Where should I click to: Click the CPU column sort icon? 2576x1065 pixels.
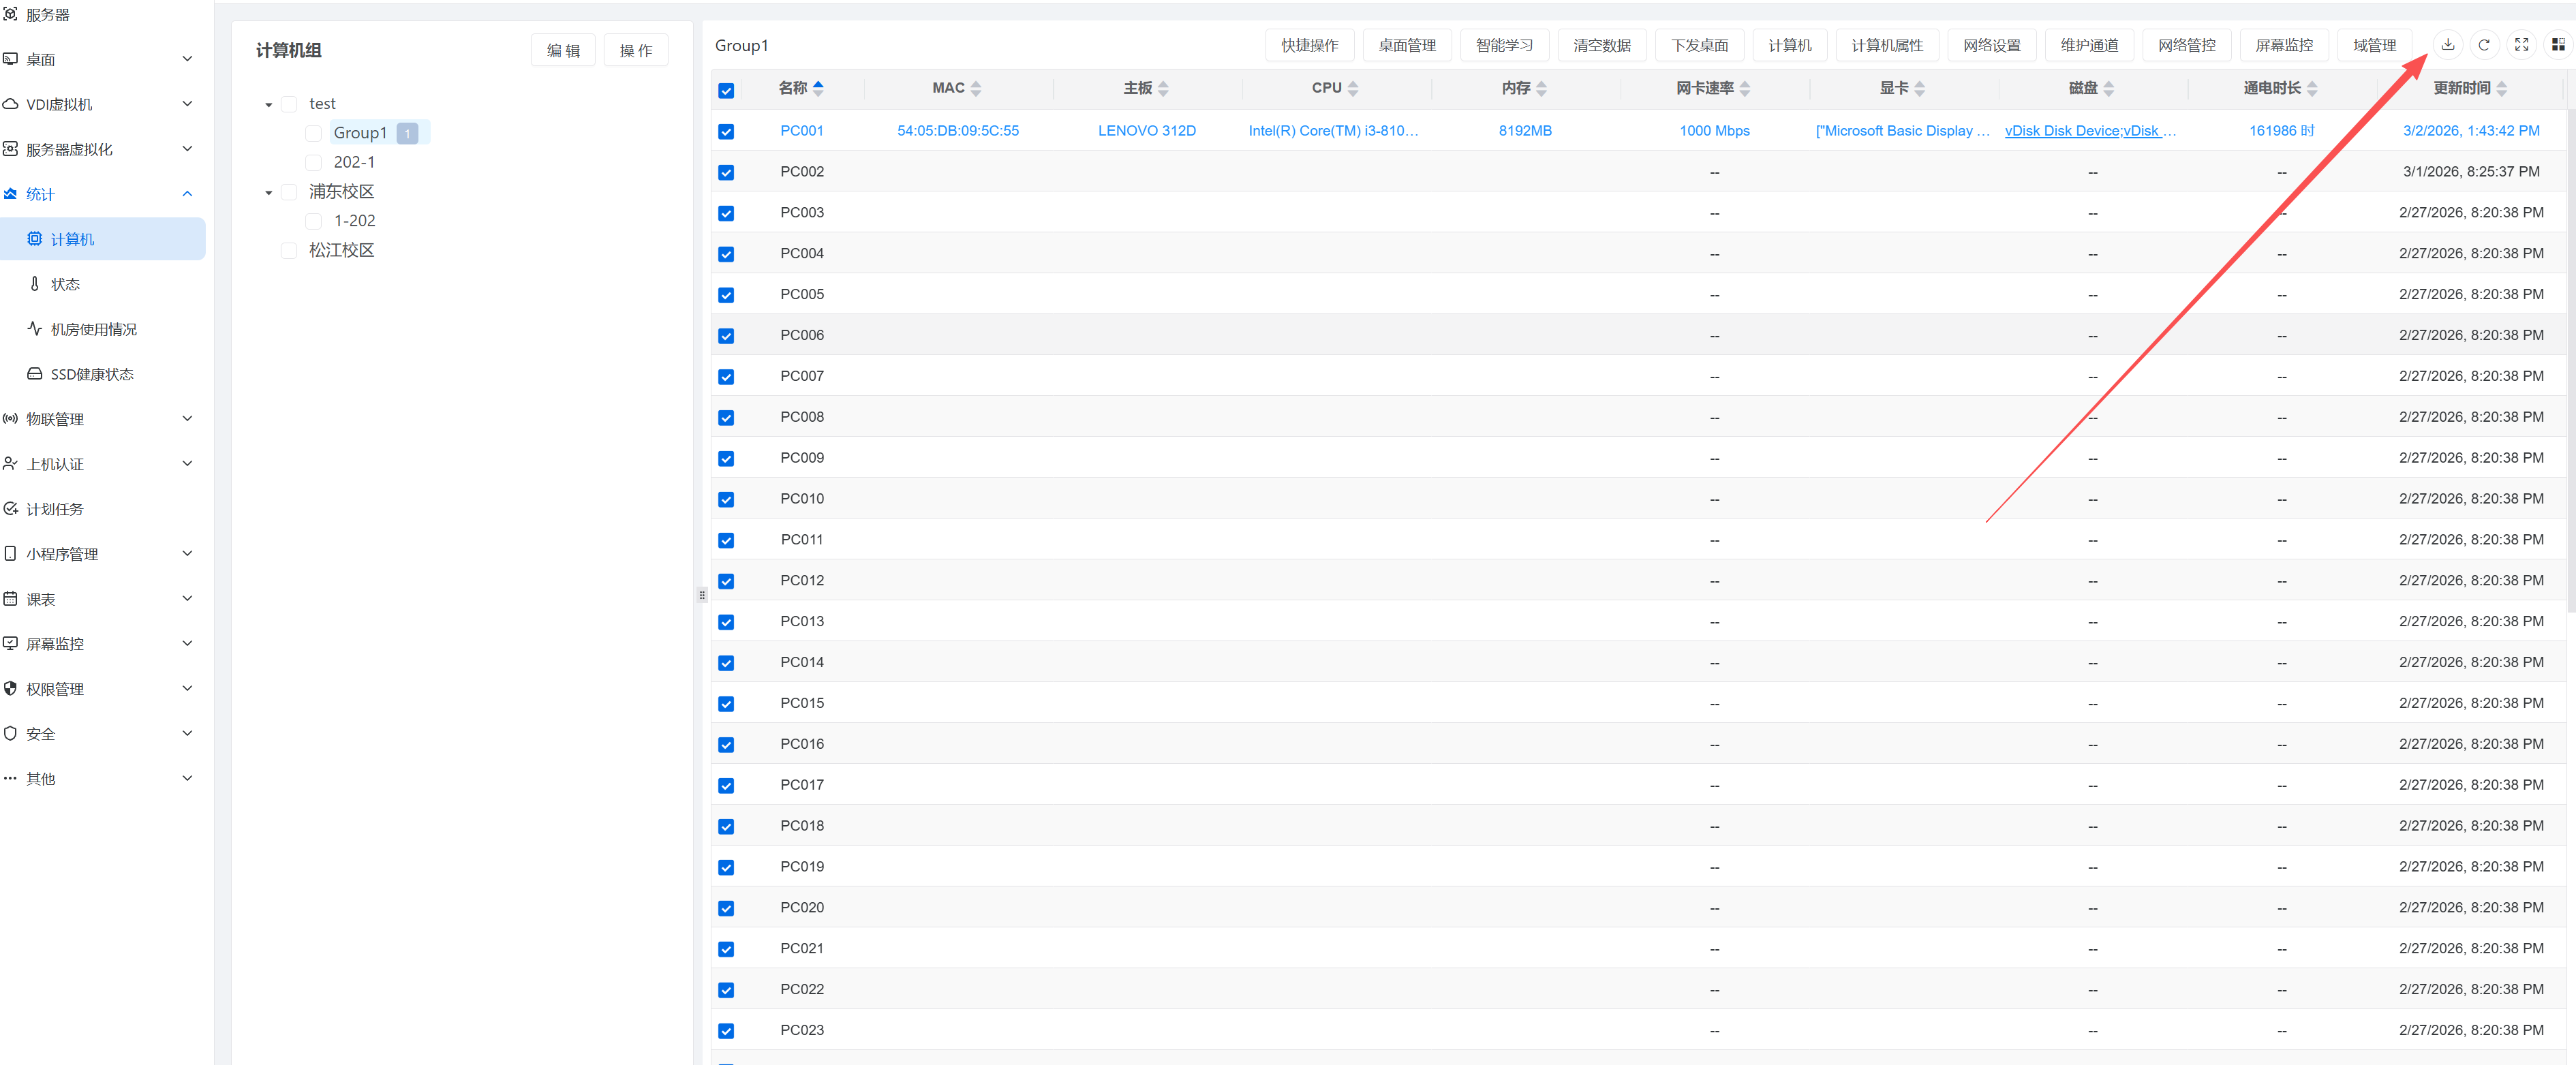click(1352, 89)
